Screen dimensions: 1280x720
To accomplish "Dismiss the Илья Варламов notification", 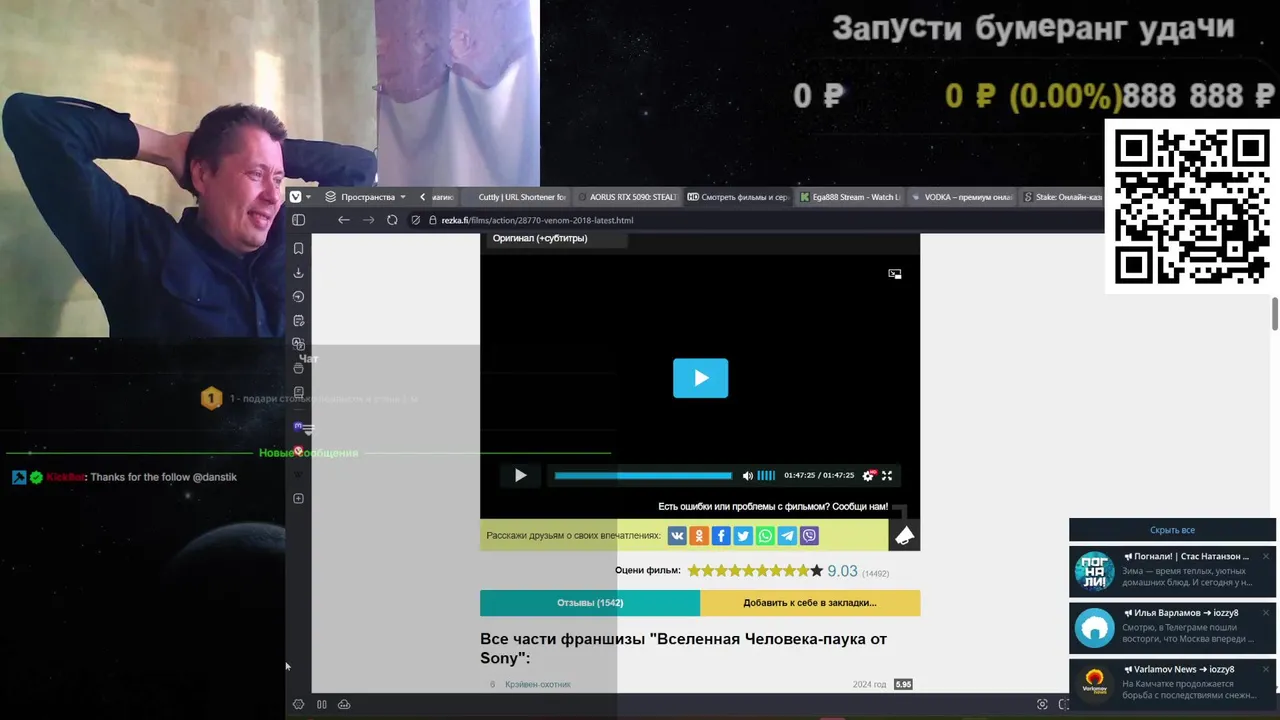I will (x=1265, y=613).
